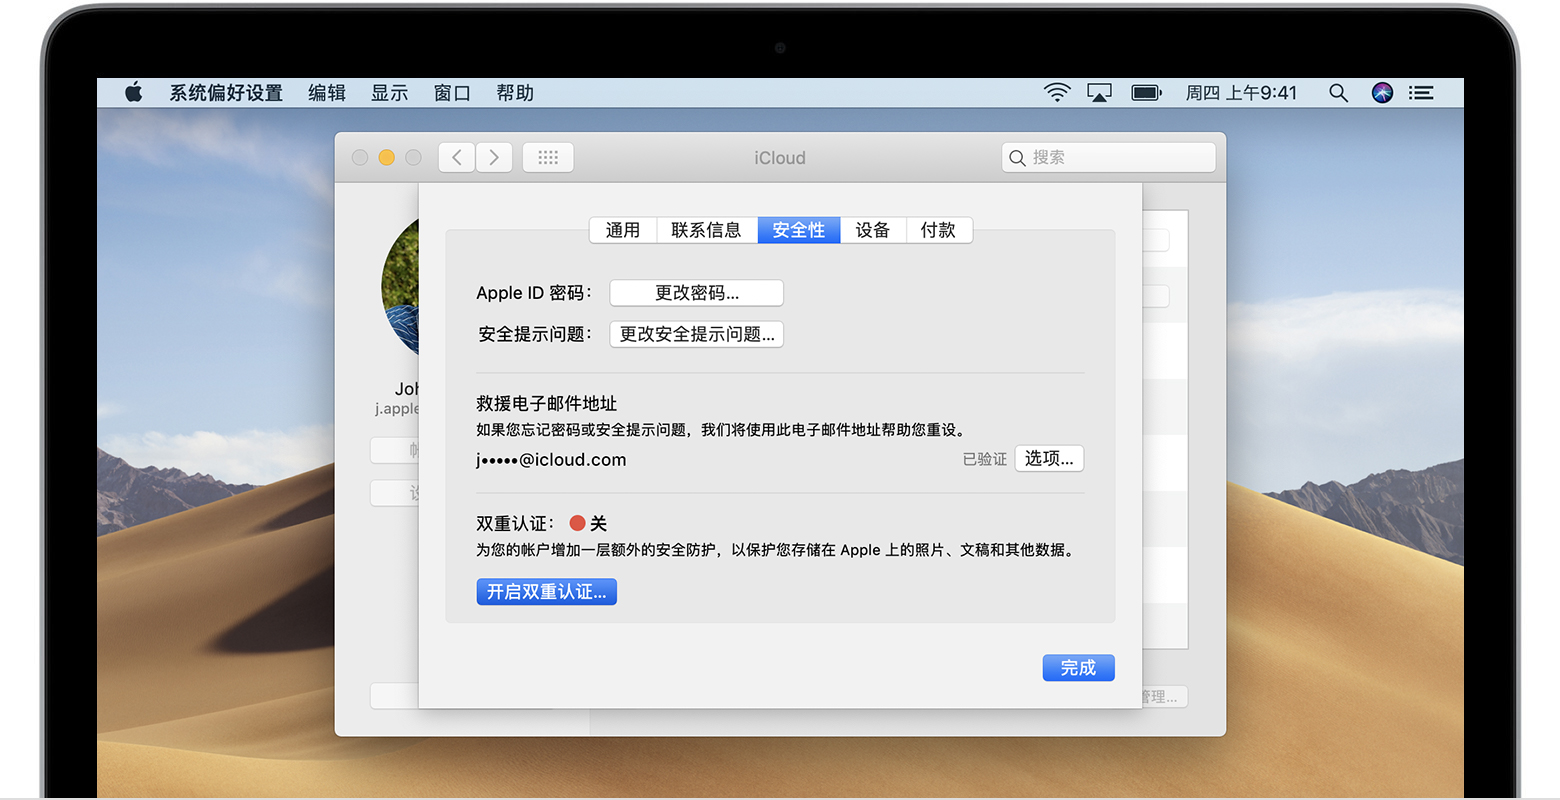Image resolution: width=1560 pixels, height=800 pixels.
Task: Go forward with the toolbar forward arrow
Action: tap(494, 157)
